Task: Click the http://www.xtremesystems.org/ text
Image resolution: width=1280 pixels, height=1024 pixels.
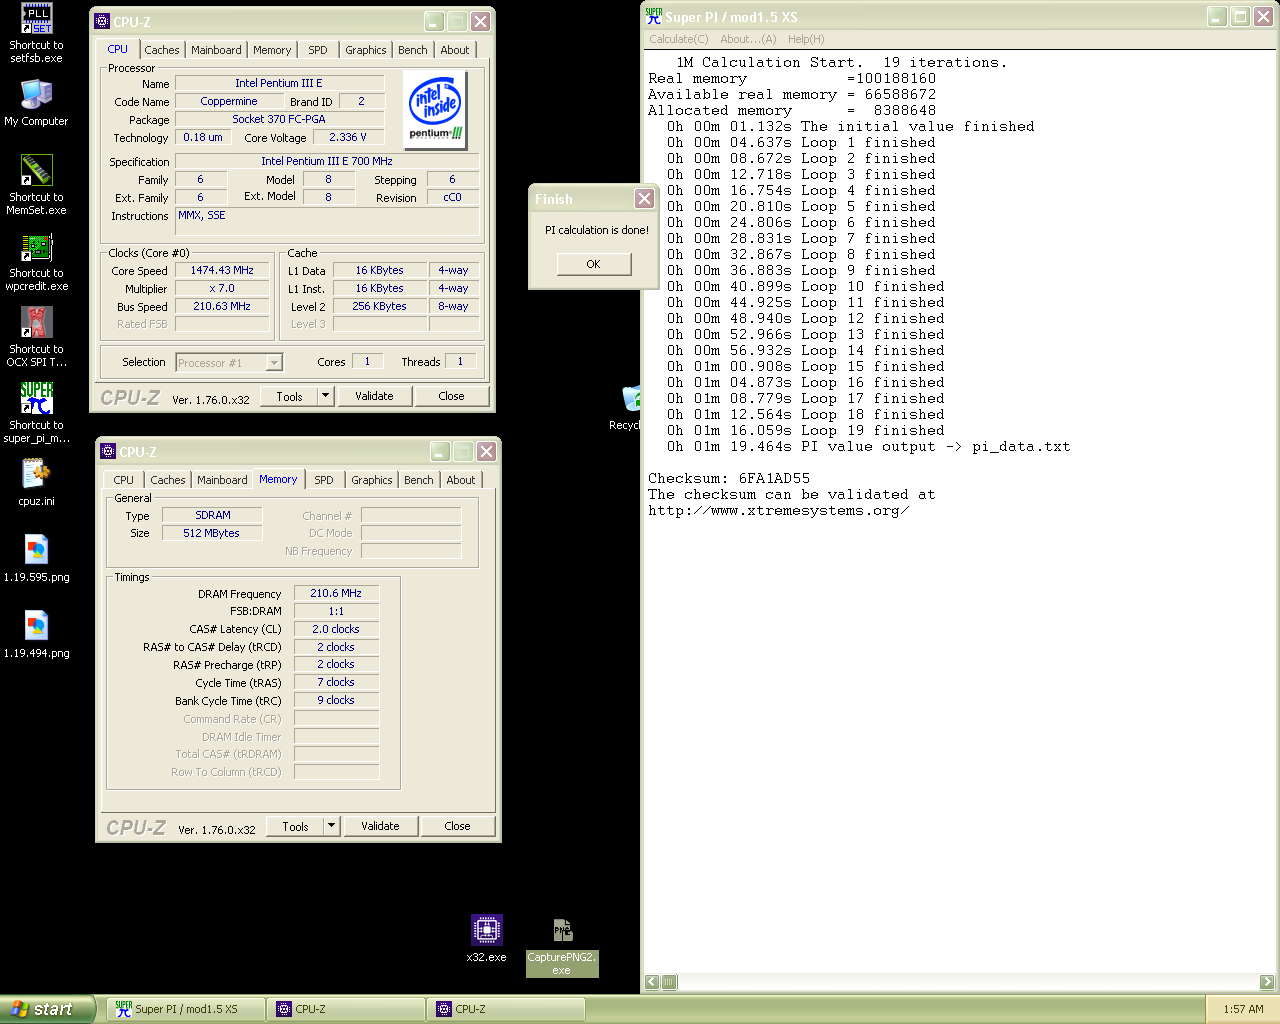Action: tap(779, 511)
